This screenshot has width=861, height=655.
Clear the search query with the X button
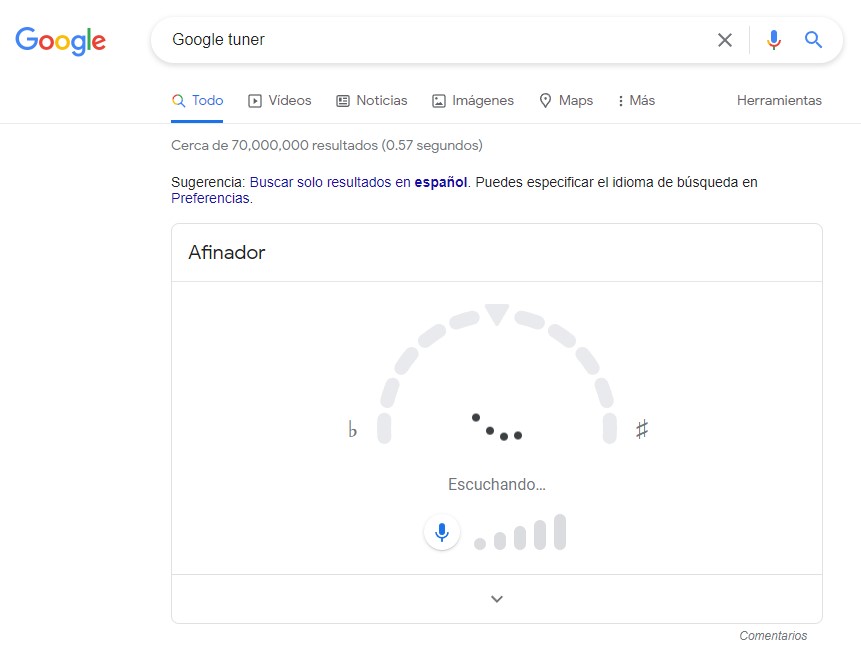pyautogui.click(x=725, y=40)
